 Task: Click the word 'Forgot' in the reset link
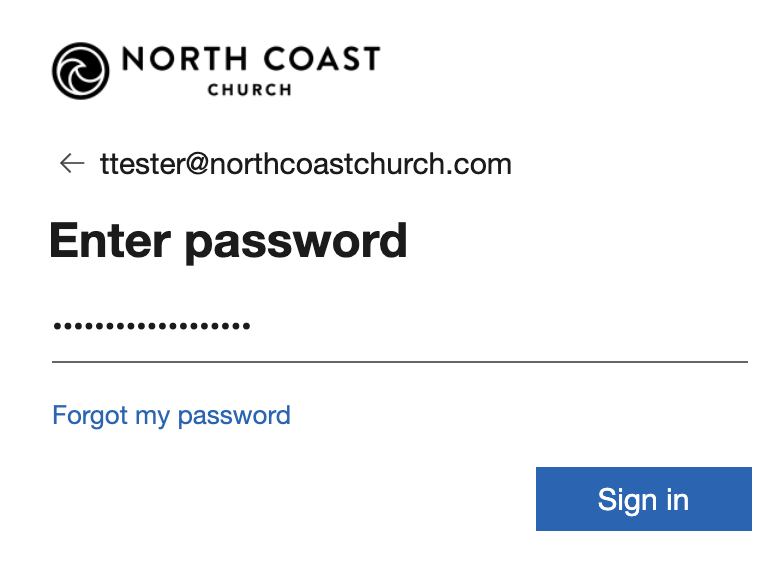(x=90, y=415)
